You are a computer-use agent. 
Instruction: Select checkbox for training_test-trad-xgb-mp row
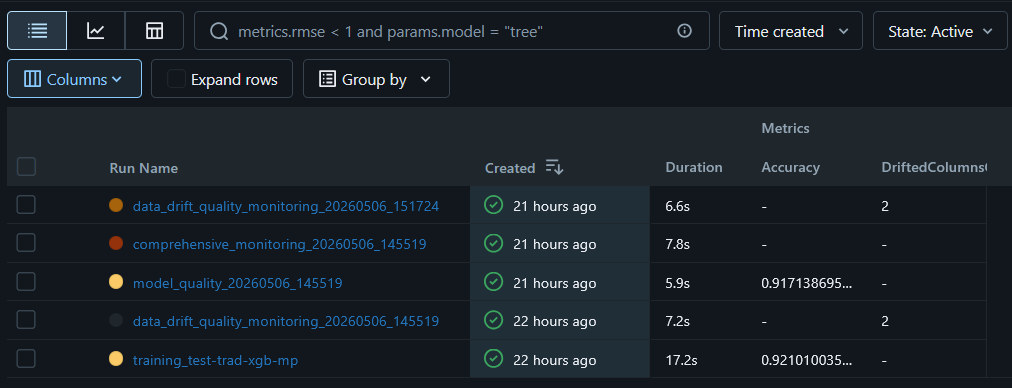(x=26, y=359)
